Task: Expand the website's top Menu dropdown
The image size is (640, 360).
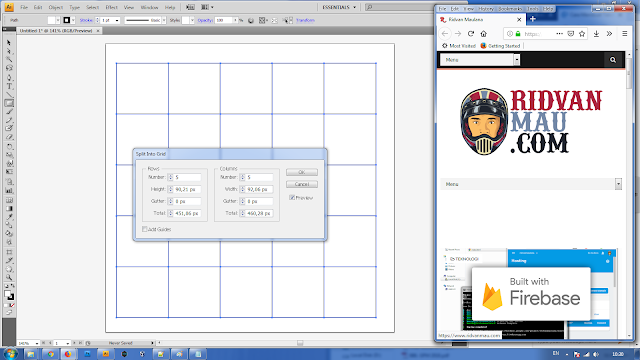Action: (517, 60)
